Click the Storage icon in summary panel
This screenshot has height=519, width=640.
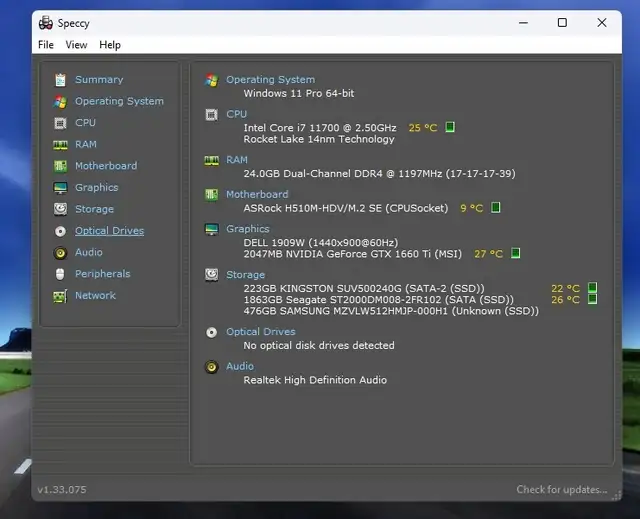tap(211, 275)
